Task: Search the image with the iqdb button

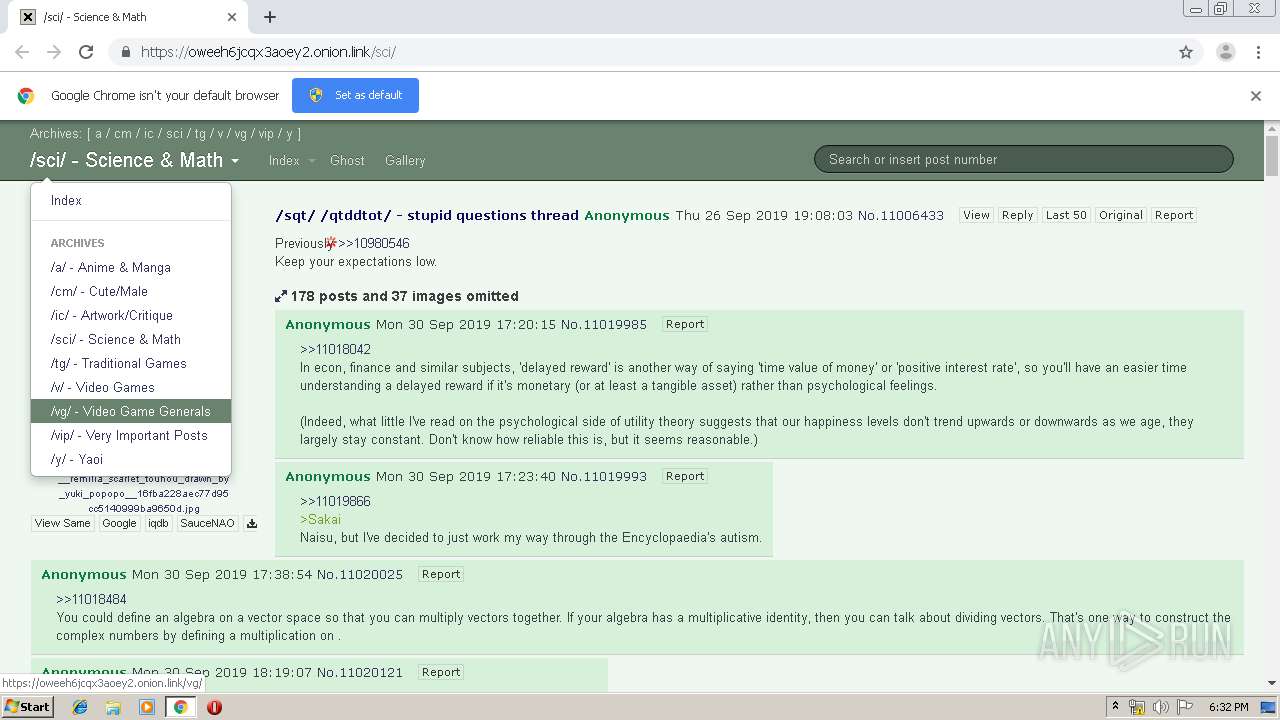Action: 158,523
